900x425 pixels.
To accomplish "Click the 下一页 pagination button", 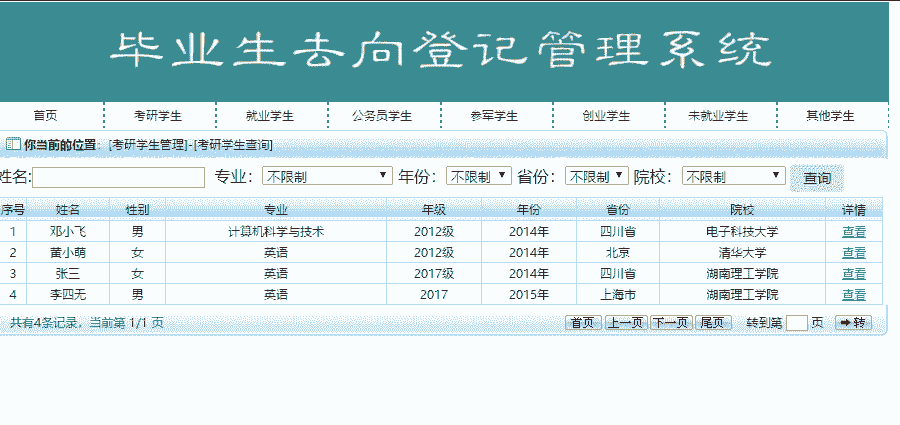I will 670,322.
